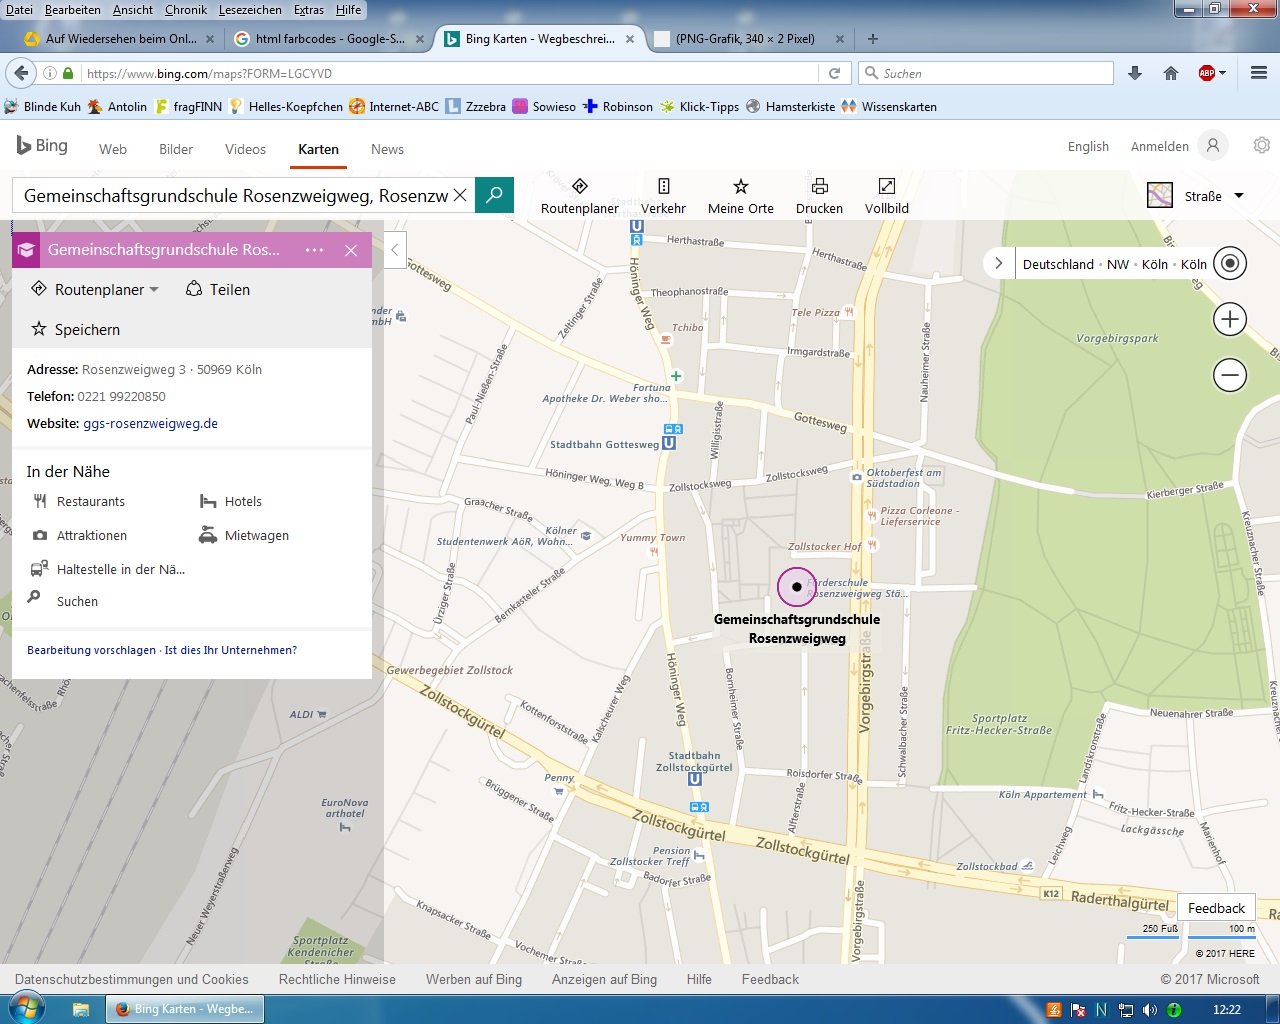Click the Firefox Suchen search box
1280x1024 pixels.
click(x=986, y=73)
